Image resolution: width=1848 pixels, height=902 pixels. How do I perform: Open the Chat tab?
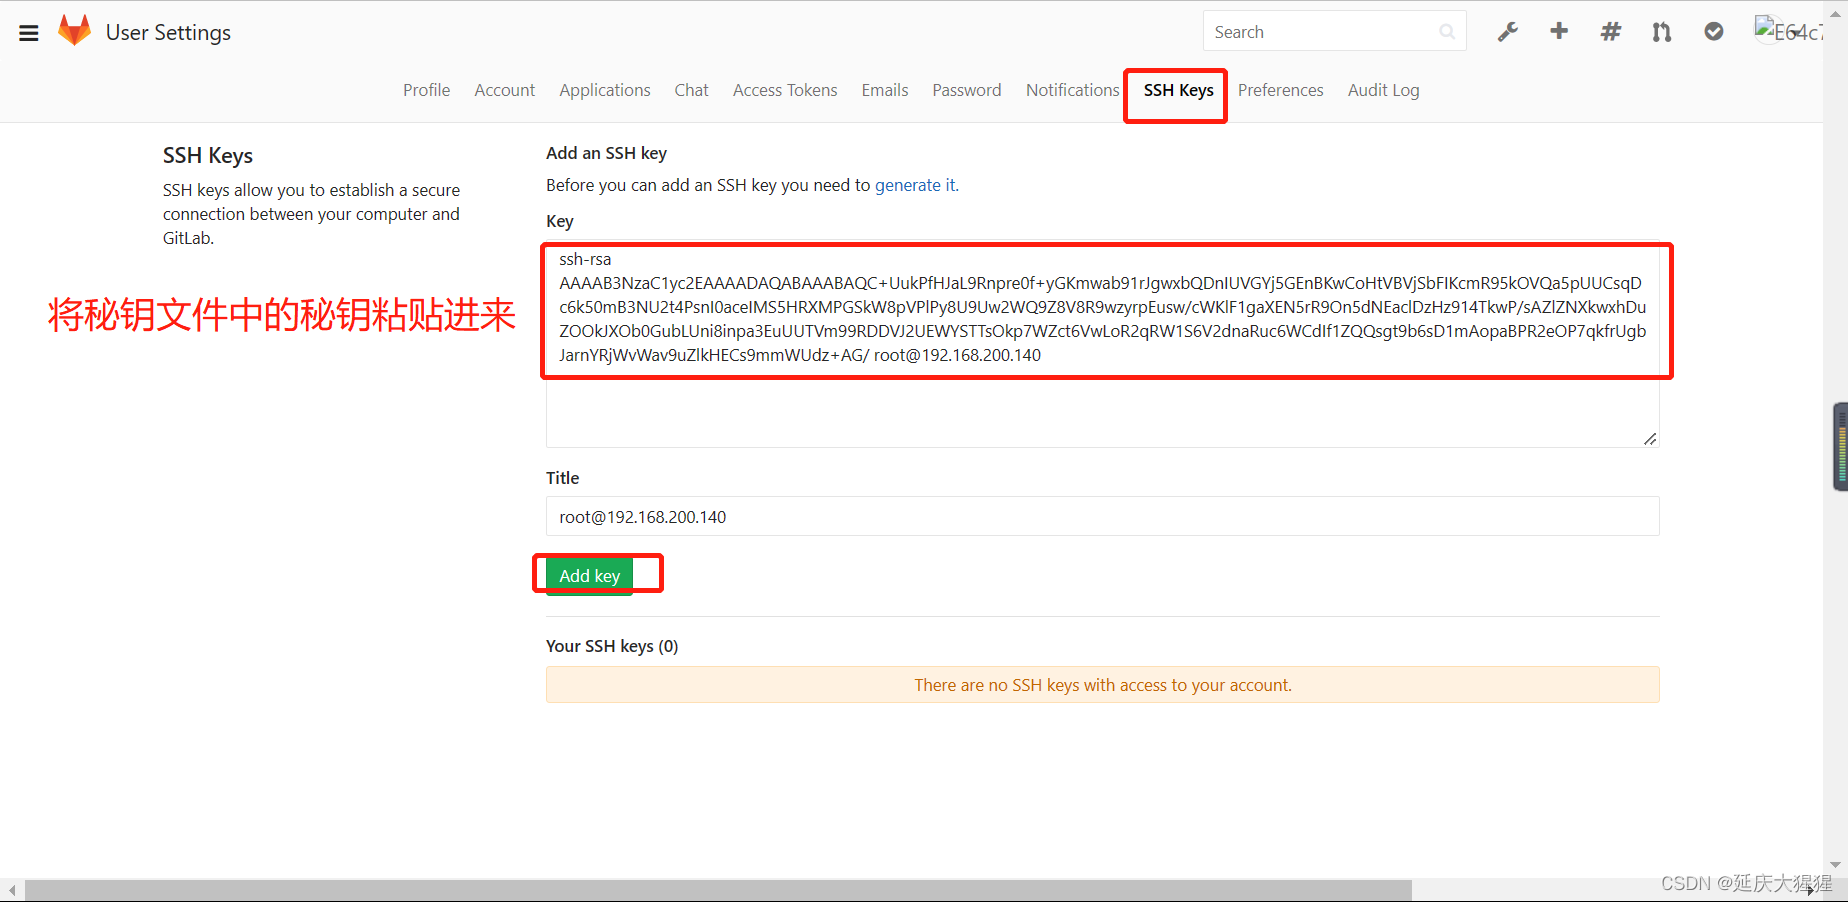tap(692, 90)
